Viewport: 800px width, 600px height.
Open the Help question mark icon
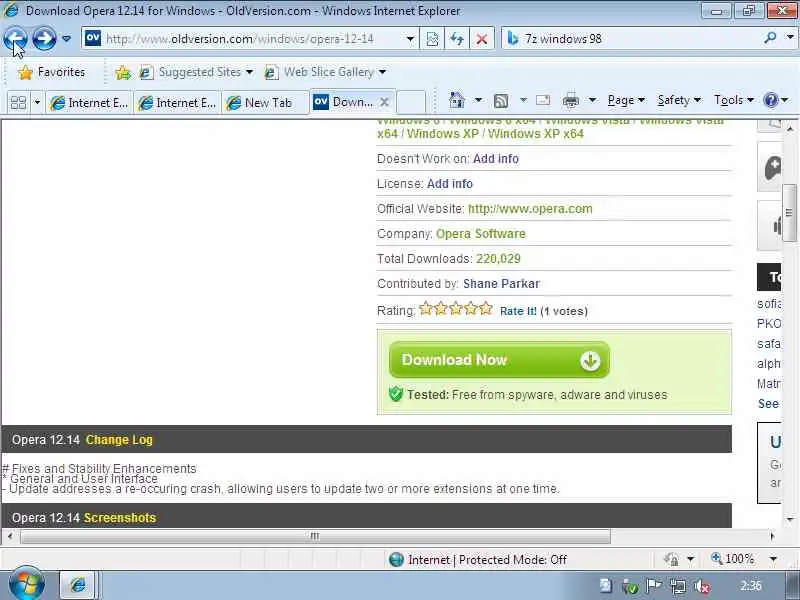tap(770, 100)
